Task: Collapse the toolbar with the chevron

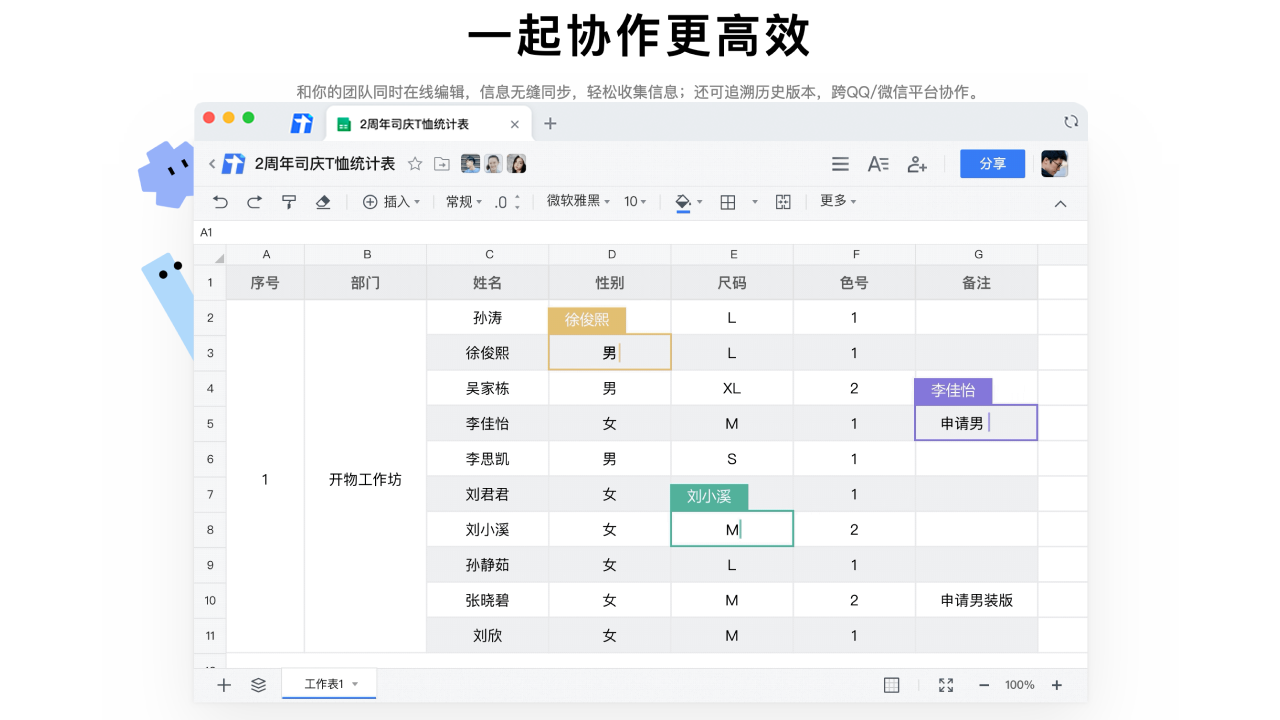Action: (1061, 204)
